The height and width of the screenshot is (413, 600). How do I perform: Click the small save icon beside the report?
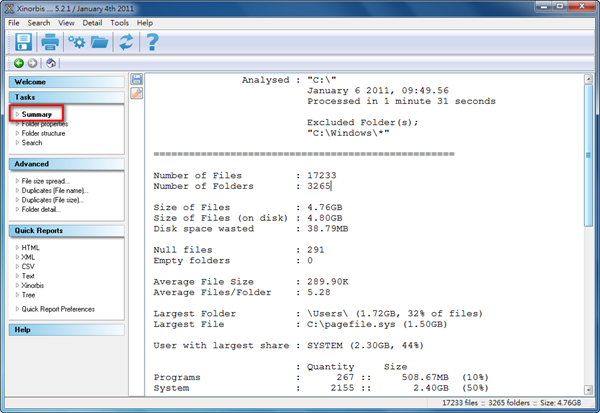[x=137, y=79]
